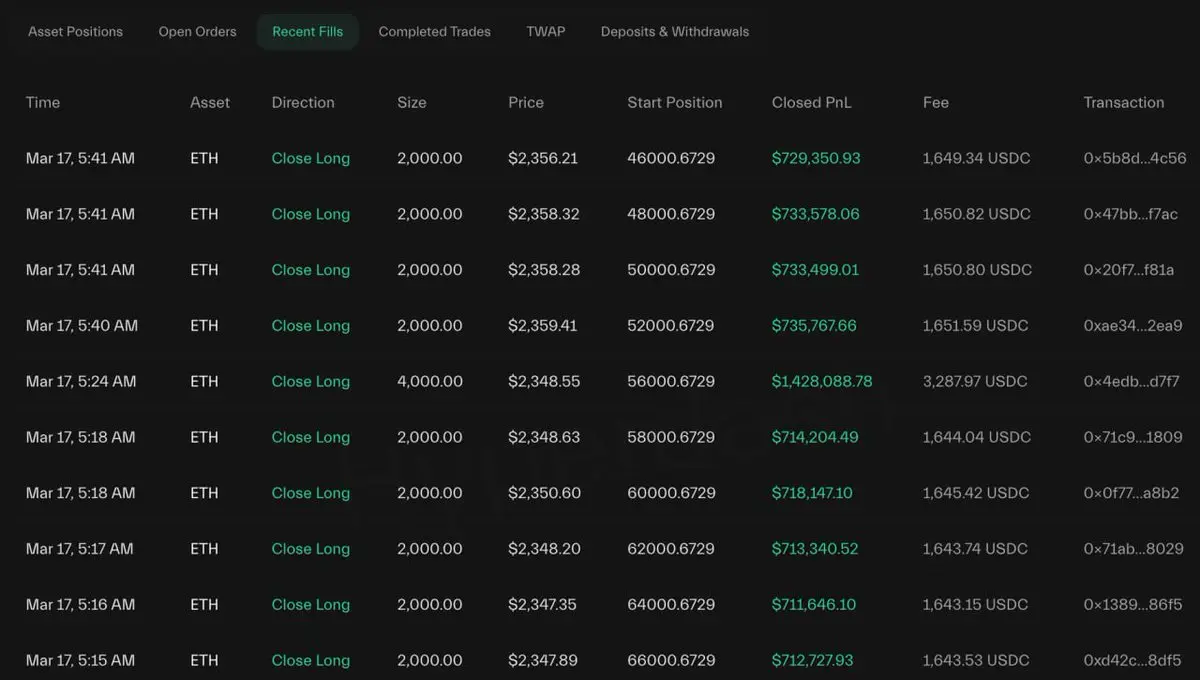This screenshot has width=1200, height=680.
Task: Open transaction hash ending in 2ea9
Action: 1132,326
